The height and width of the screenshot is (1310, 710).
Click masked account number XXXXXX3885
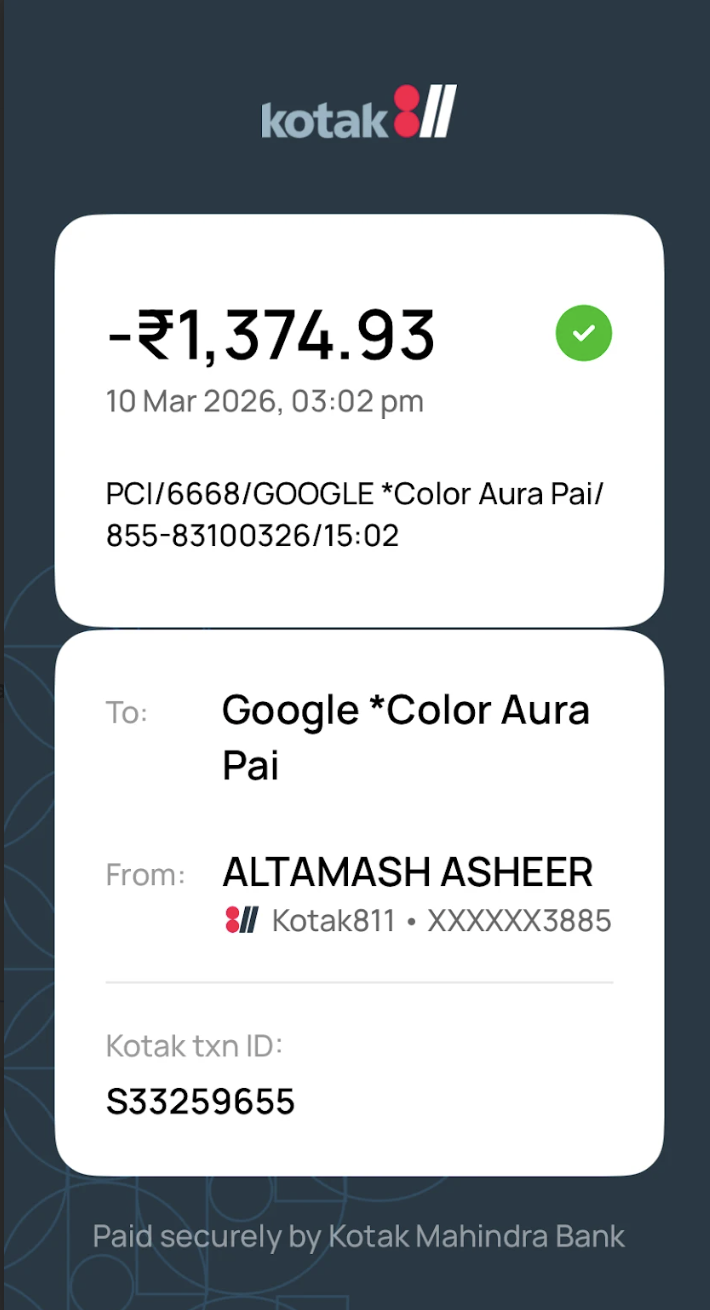[519, 920]
